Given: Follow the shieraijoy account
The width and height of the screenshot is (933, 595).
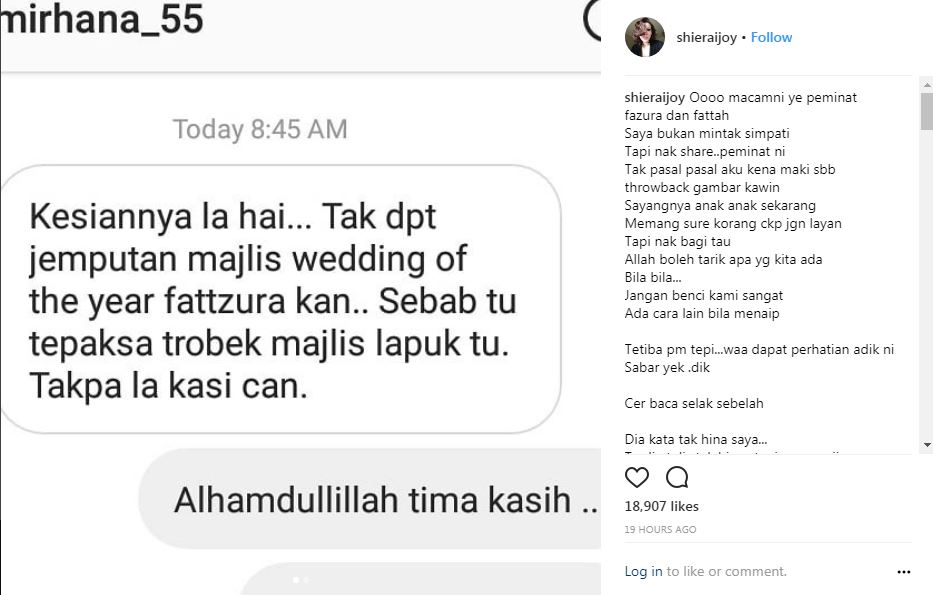Looking at the screenshot, I should click(771, 37).
